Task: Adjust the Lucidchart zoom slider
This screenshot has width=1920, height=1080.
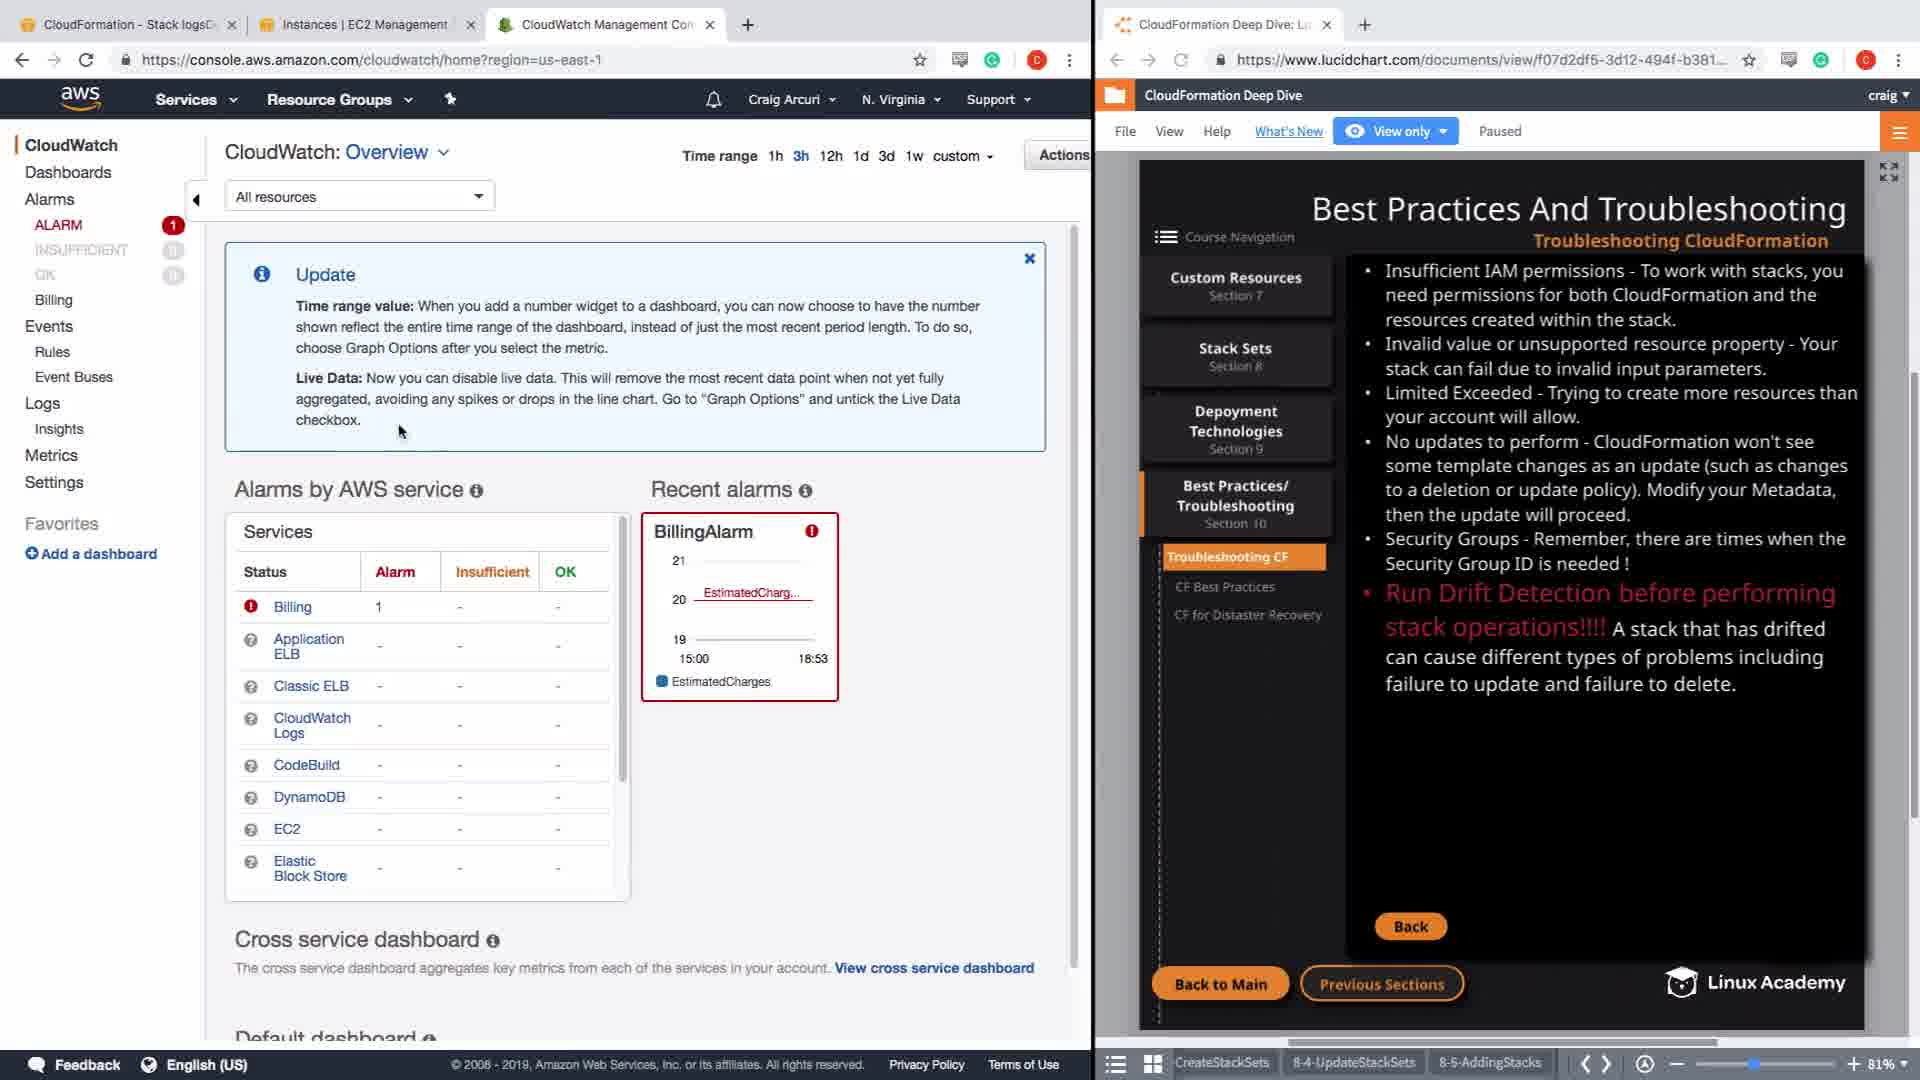Action: tap(1754, 1064)
